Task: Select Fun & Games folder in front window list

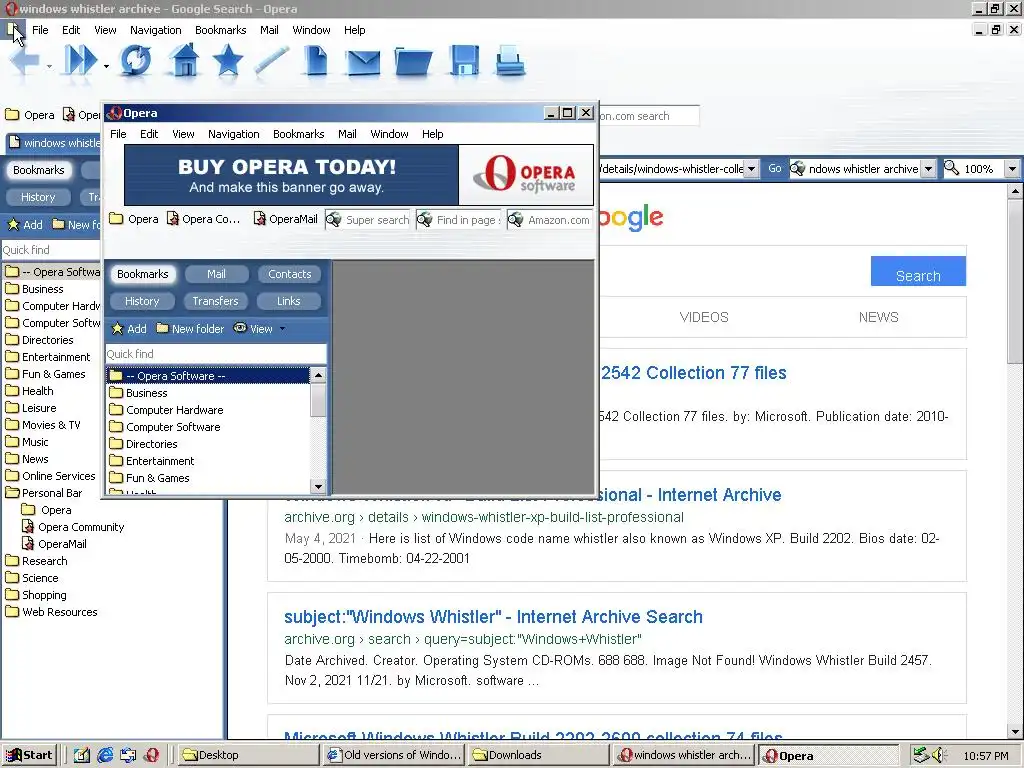Action: pyautogui.click(x=150, y=478)
